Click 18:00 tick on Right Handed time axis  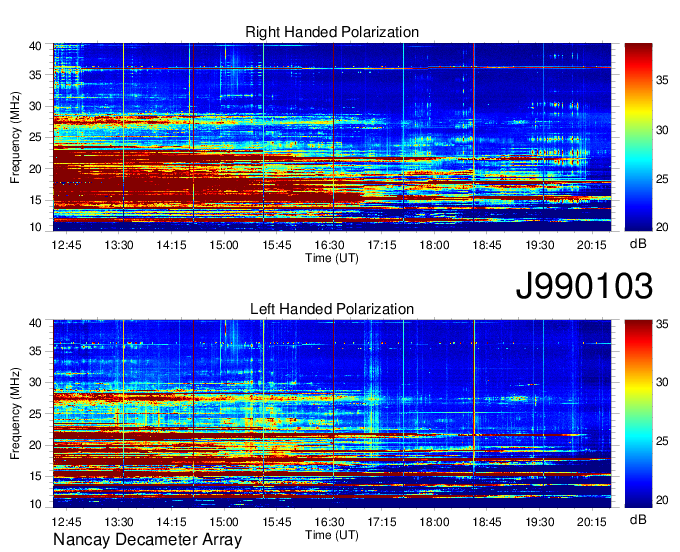click(434, 245)
